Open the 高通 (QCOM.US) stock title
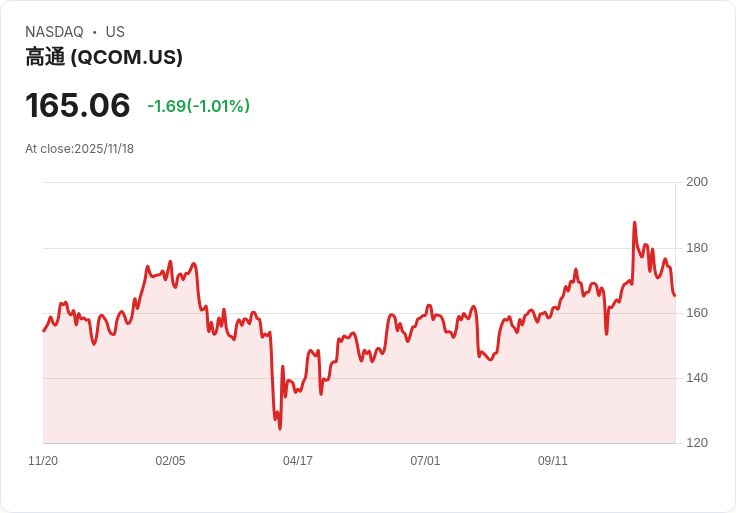Screen dimensions: 736x513 coord(104,57)
